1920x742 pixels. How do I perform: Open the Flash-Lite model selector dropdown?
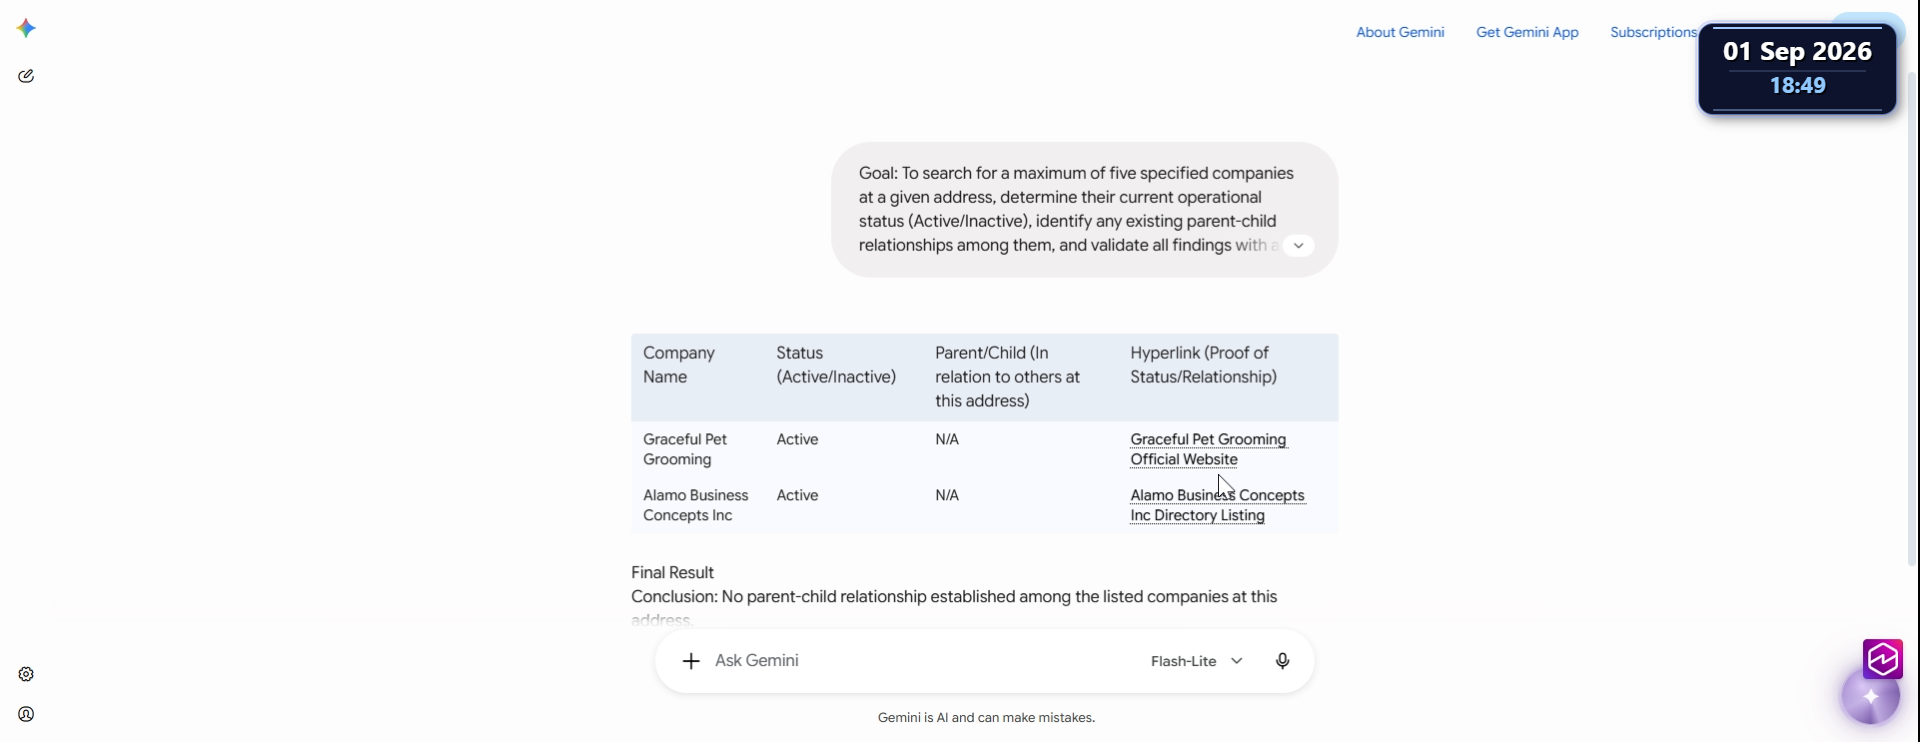tap(1197, 661)
